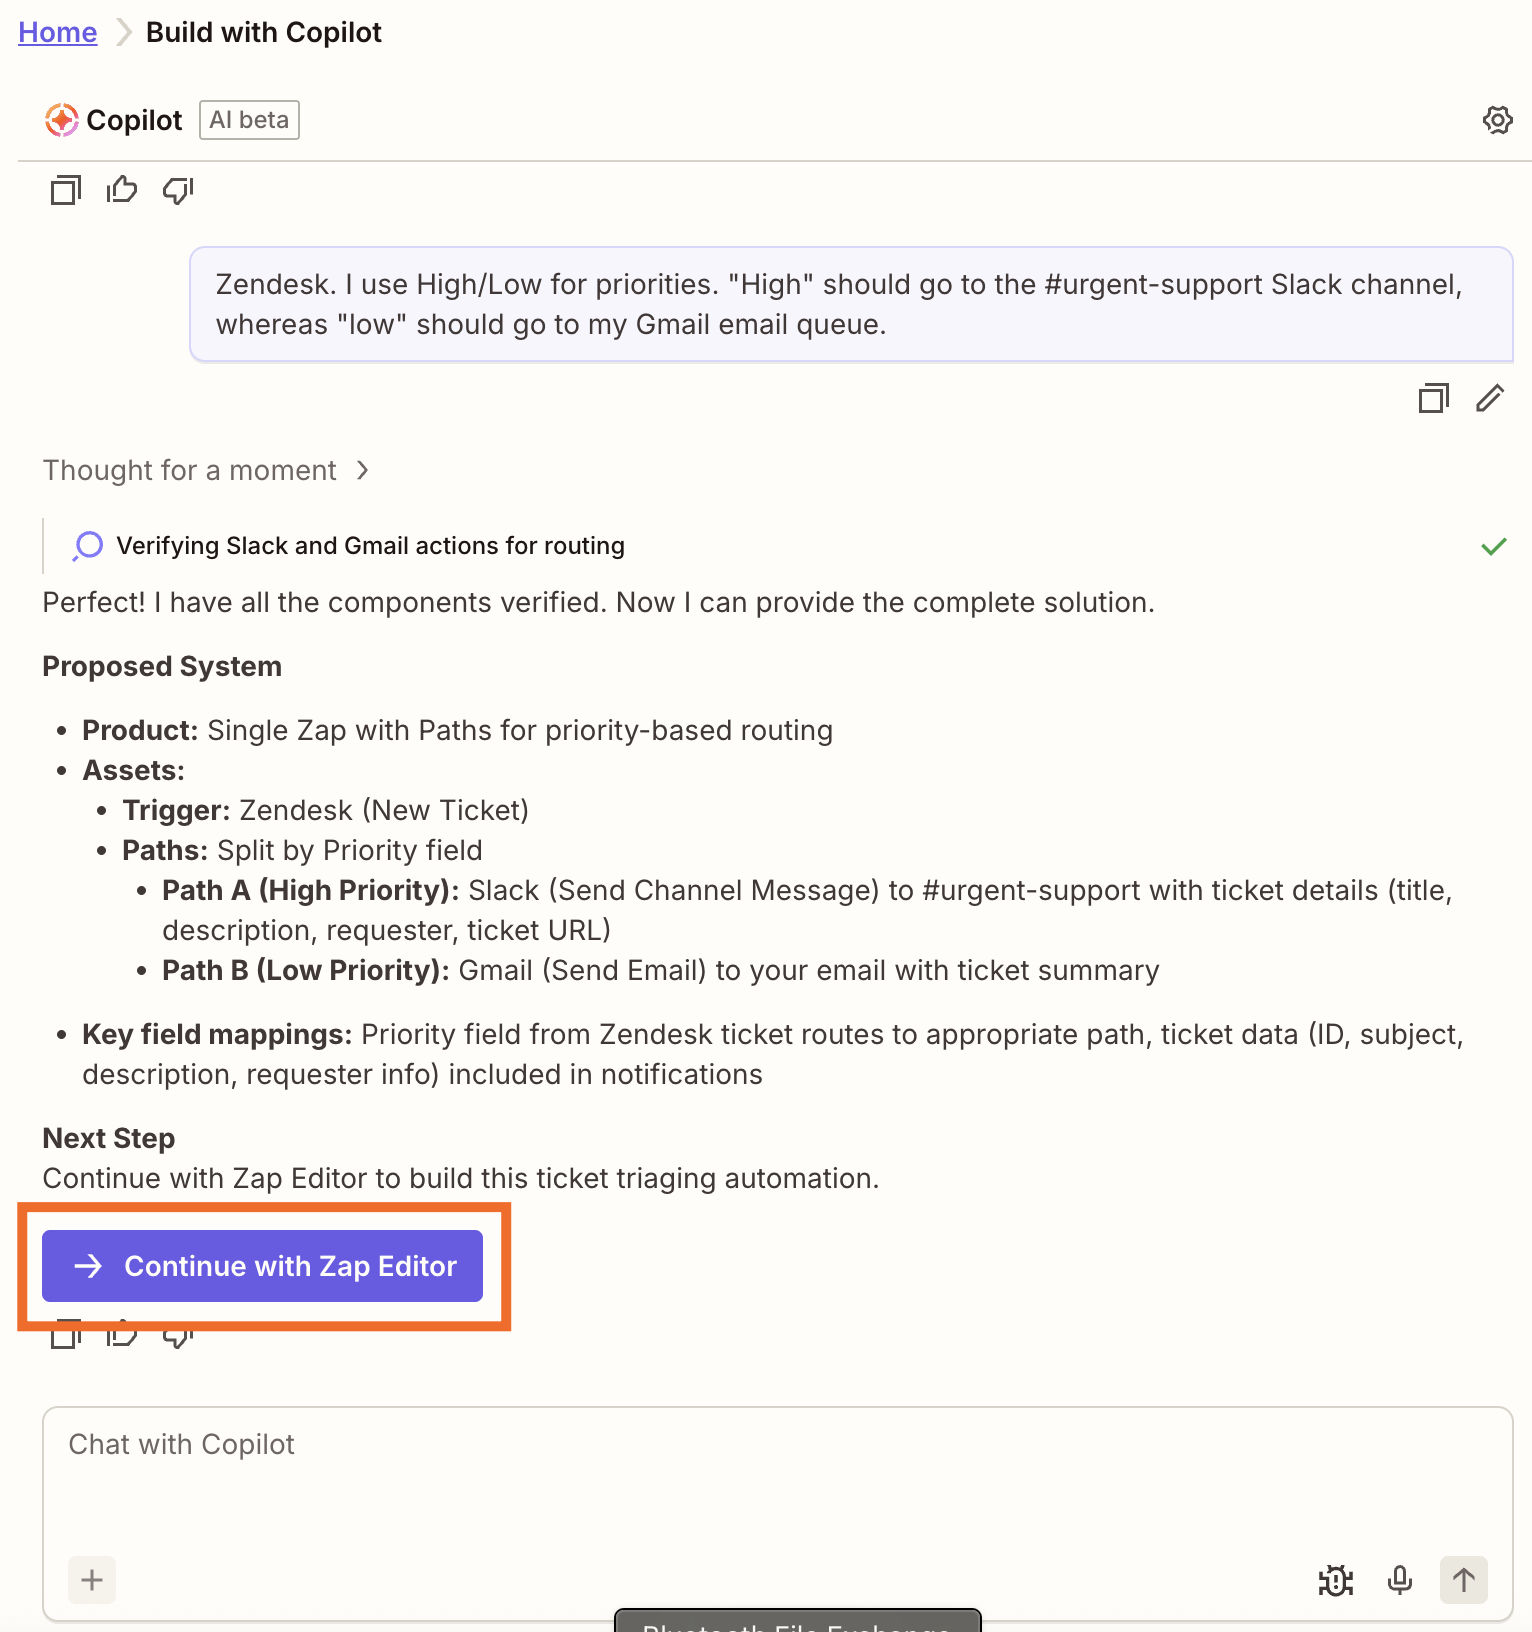Image resolution: width=1532 pixels, height=1632 pixels.
Task: Click the 'Path A (High Priority):' label
Action: (x=310, y=890)
